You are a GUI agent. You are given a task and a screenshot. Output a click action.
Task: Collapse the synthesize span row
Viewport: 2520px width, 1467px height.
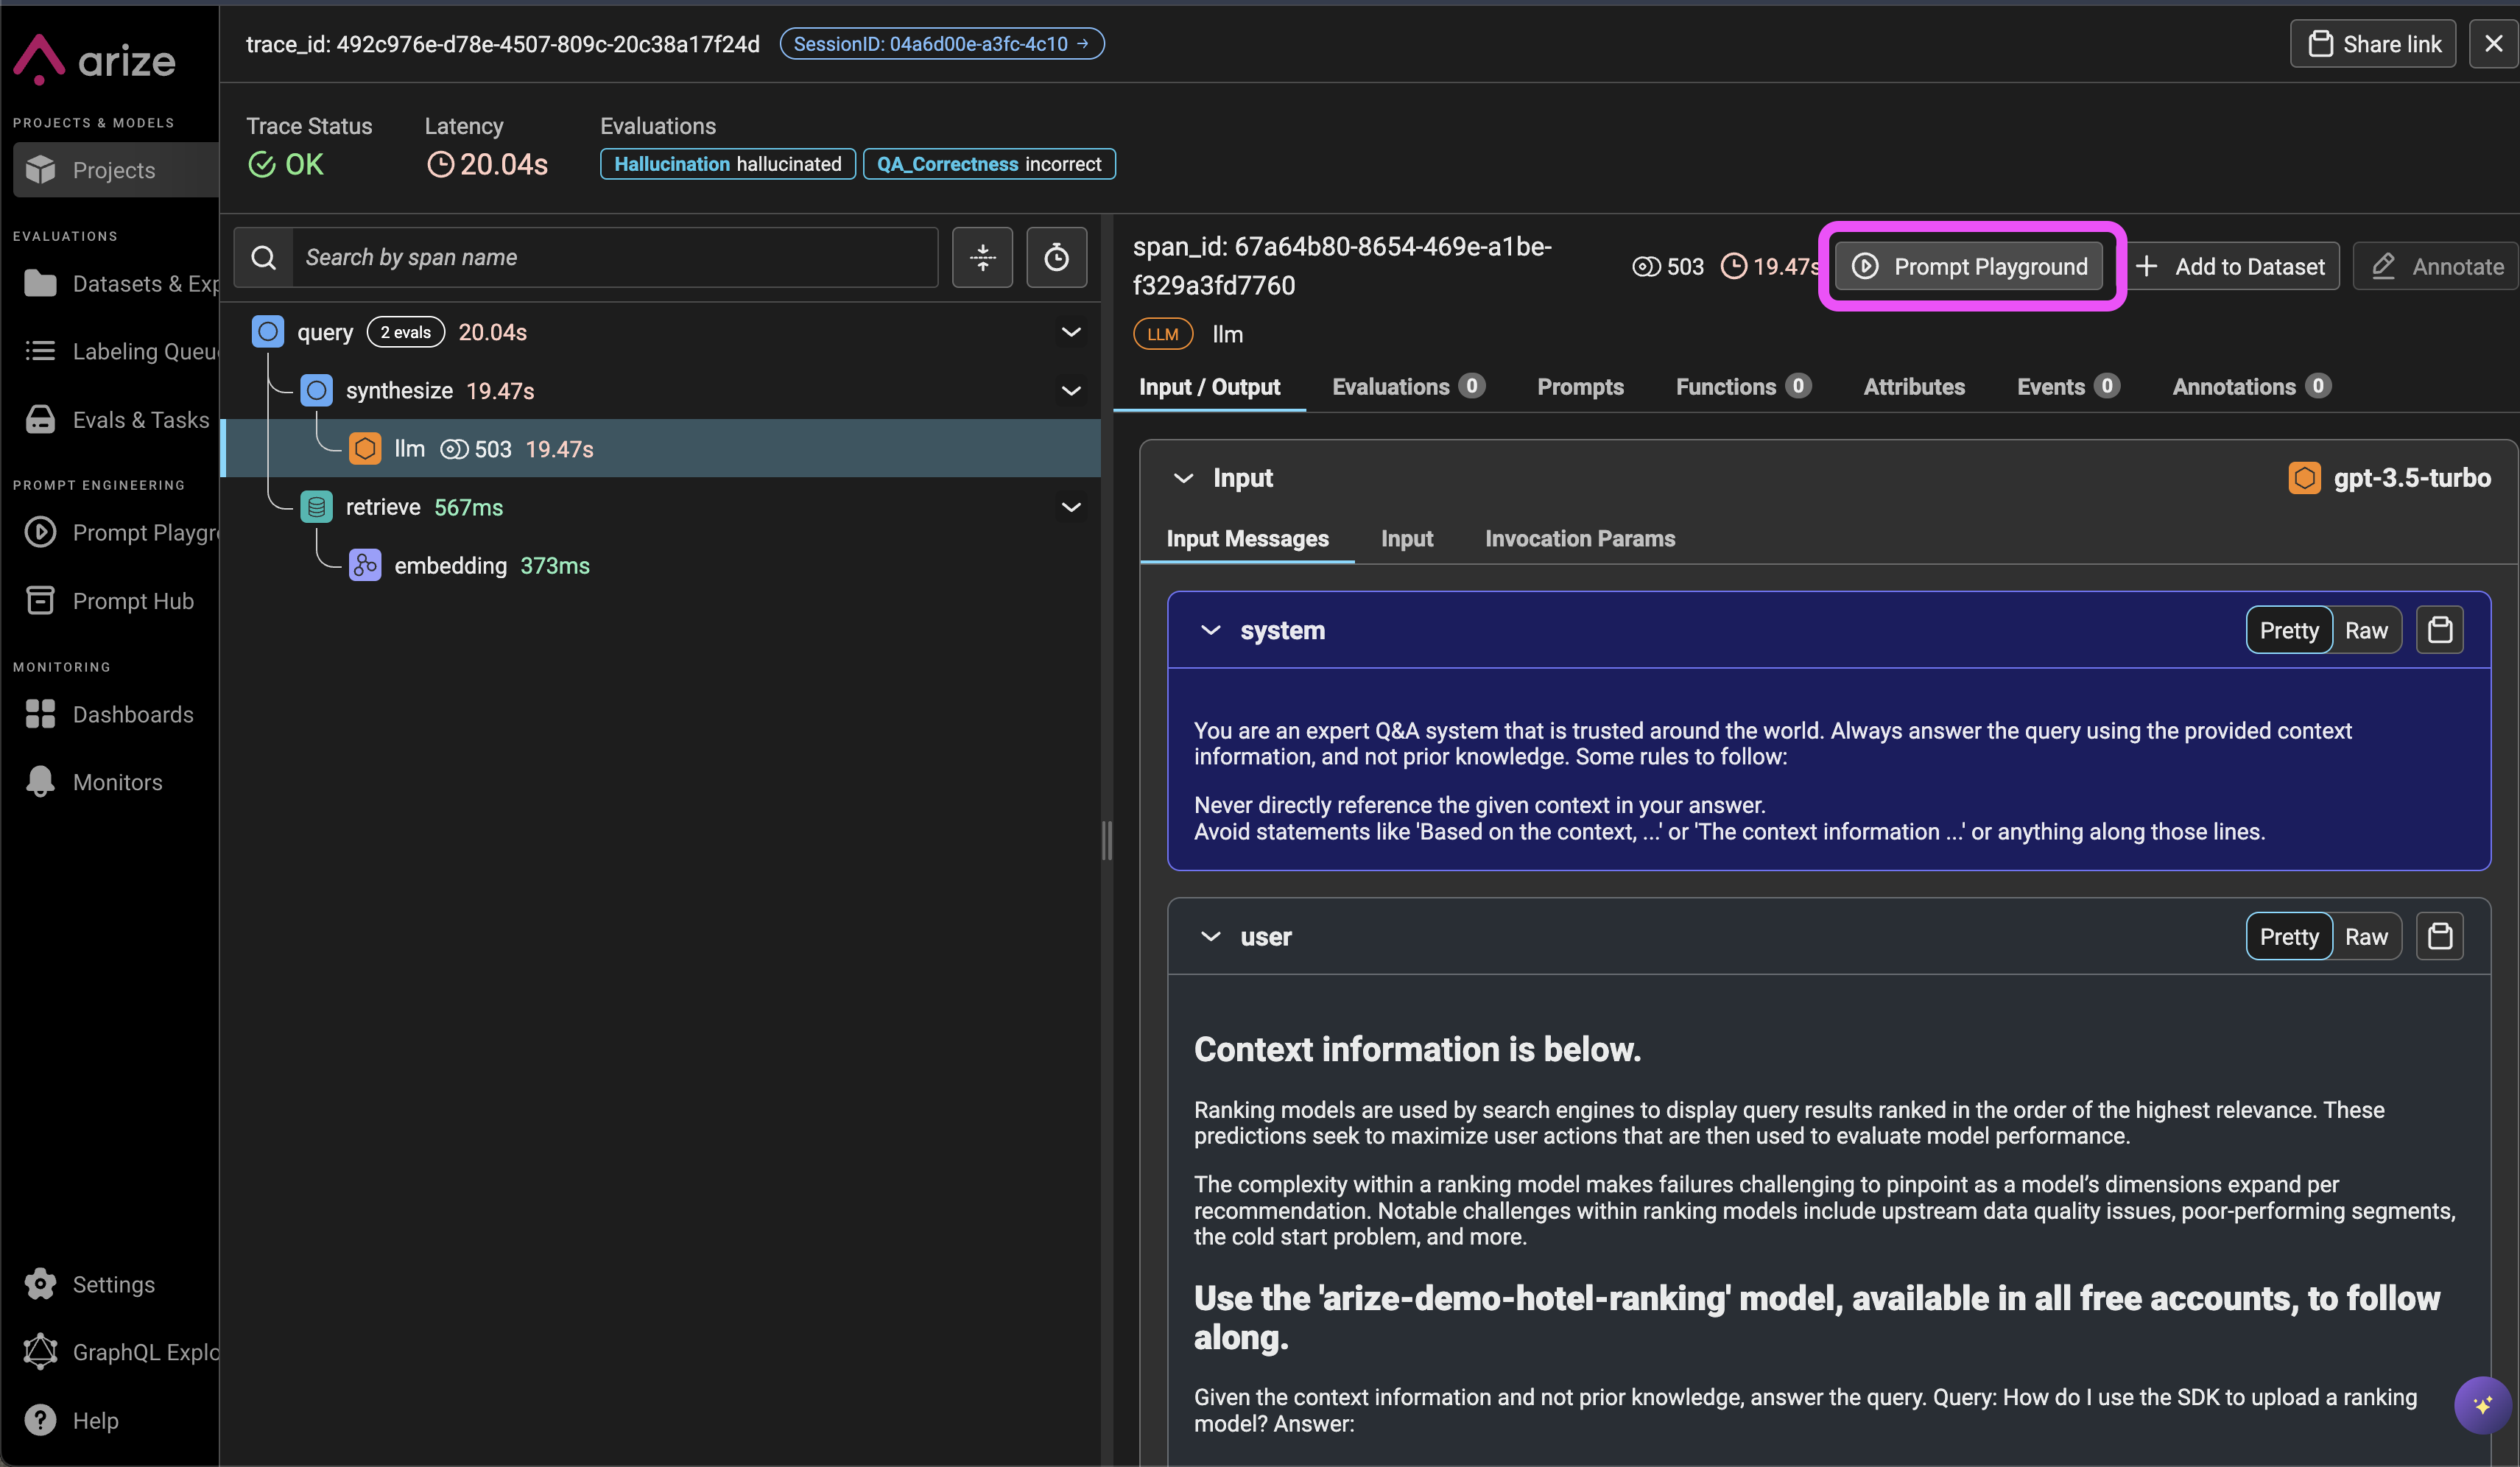pos(1070,390)
